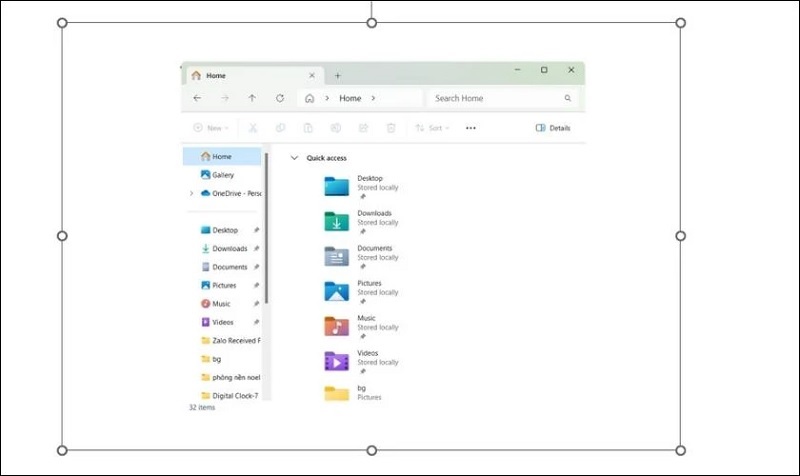Open the Downloads folder icon in Quick access
Screen dimensions: 800x476
tap(336, 221)
